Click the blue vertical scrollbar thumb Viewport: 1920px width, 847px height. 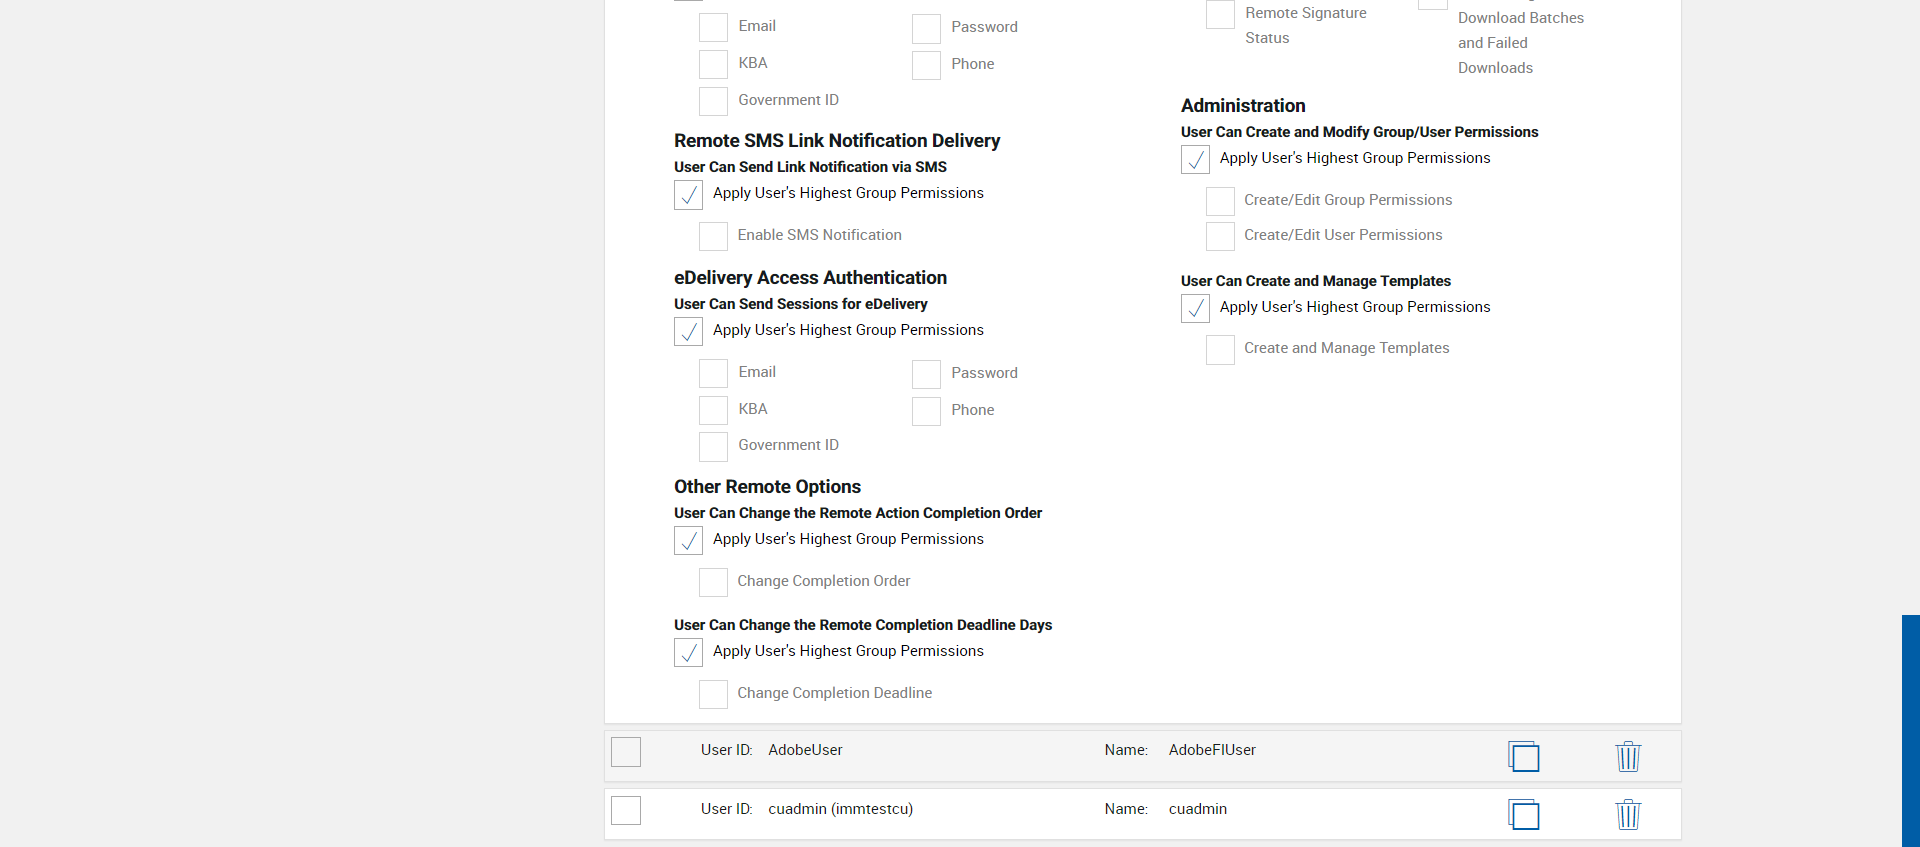[x=1910, y=730]
